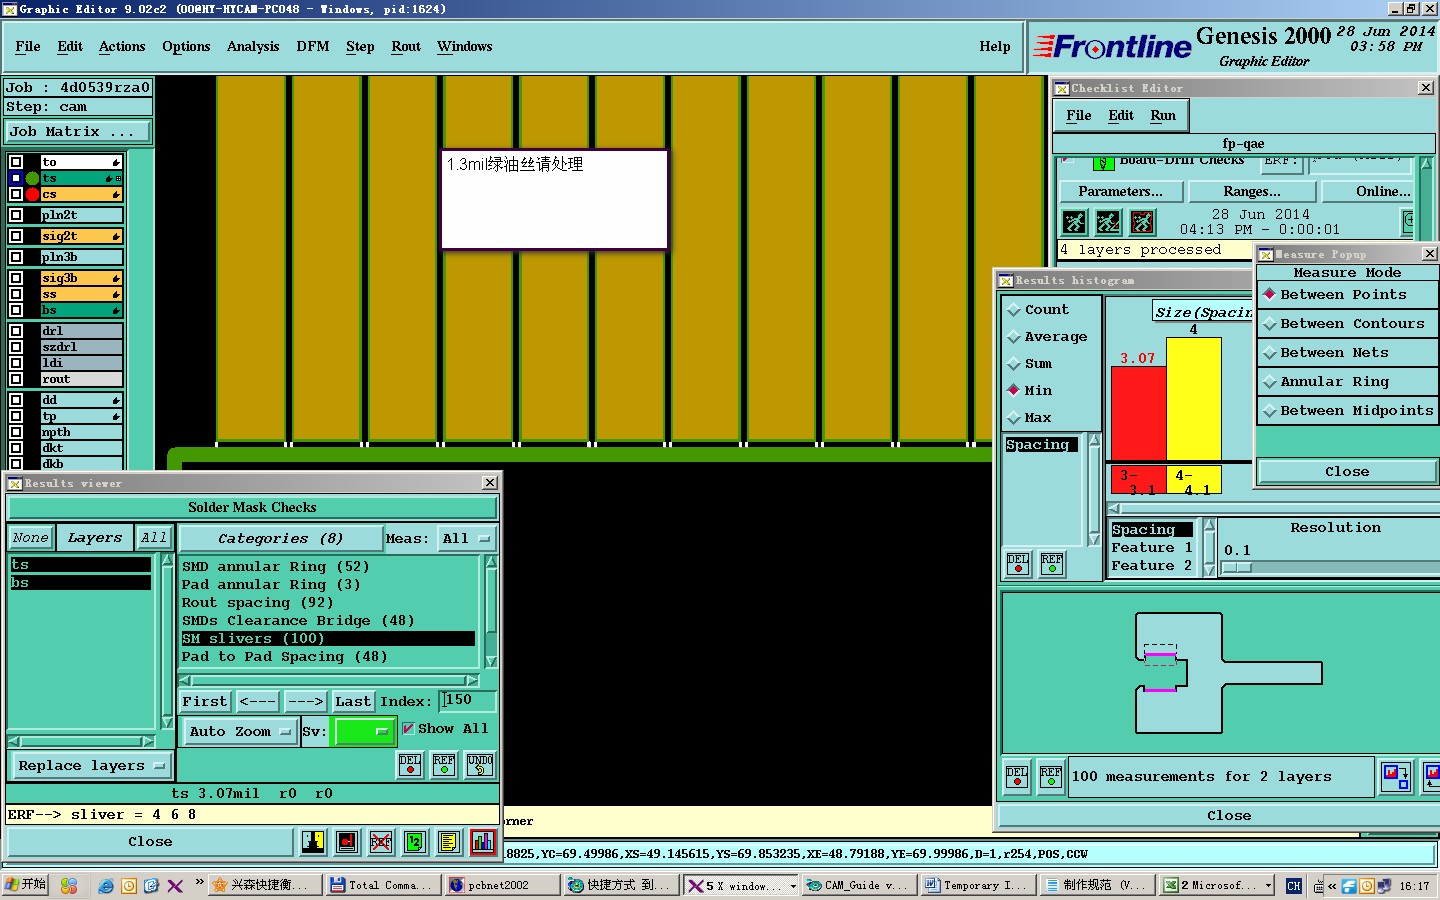Click DEL icon beside measurements count in histogram
Image resolution: width=1440 pixels, height=900 pixels.
click(x=1017, y=777)
